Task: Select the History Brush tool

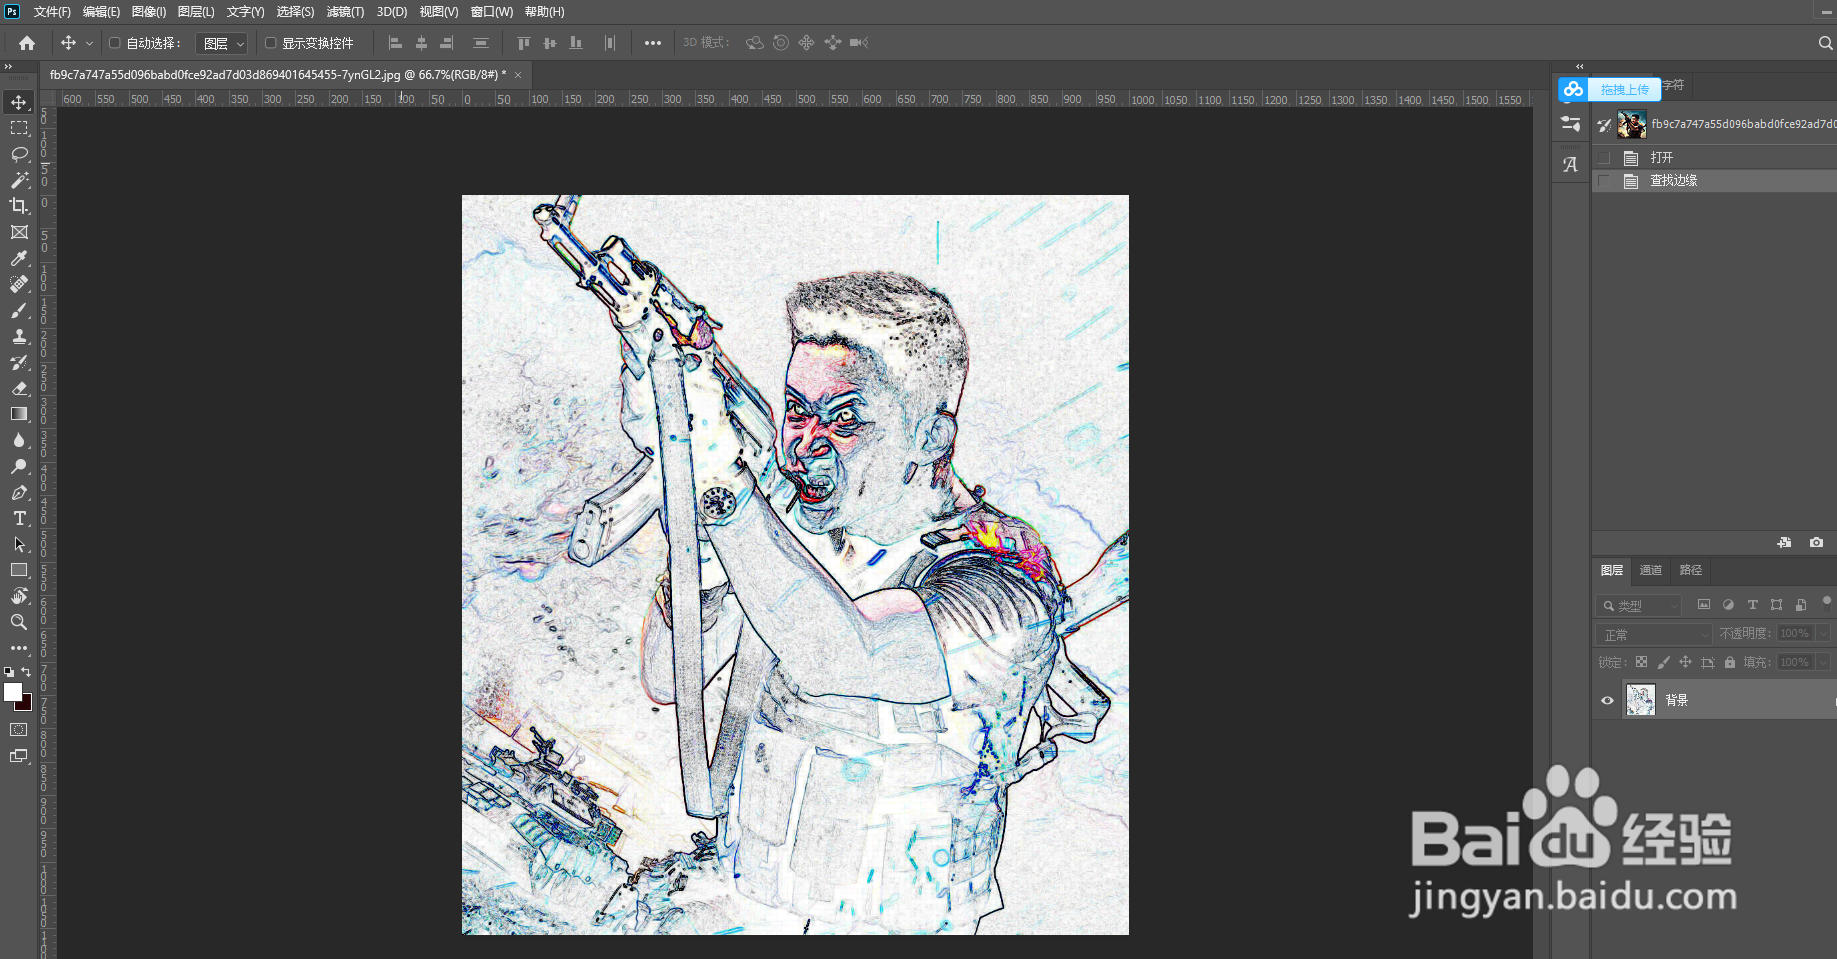Action: point(19,362)
